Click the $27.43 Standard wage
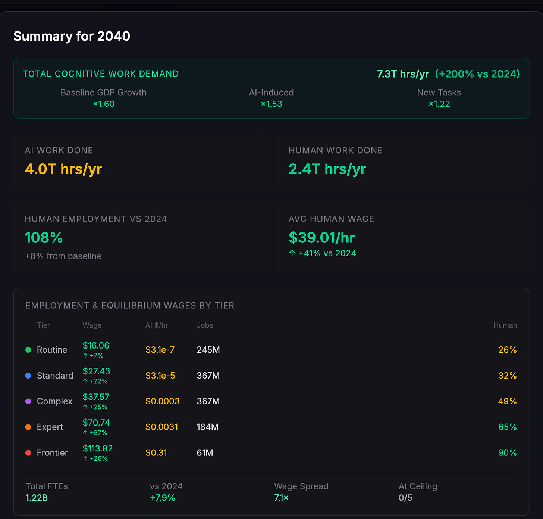The image size is (543, 519). [96, 371]
